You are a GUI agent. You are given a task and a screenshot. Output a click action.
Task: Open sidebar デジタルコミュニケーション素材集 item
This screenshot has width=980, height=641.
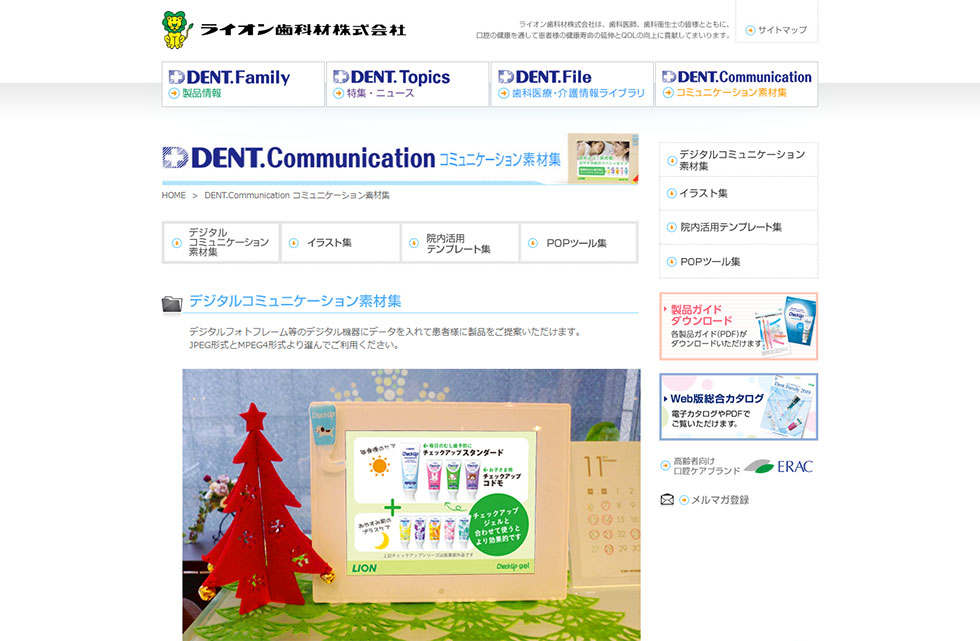[739, 160]
